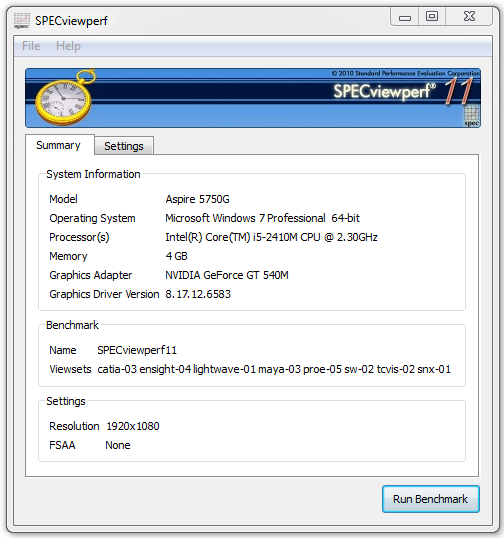The width and height of the screenshot is (504, 538).
Task: Click the copyright 2010 text in the banner
Action: pyautogui.click(x=405, y=73)
